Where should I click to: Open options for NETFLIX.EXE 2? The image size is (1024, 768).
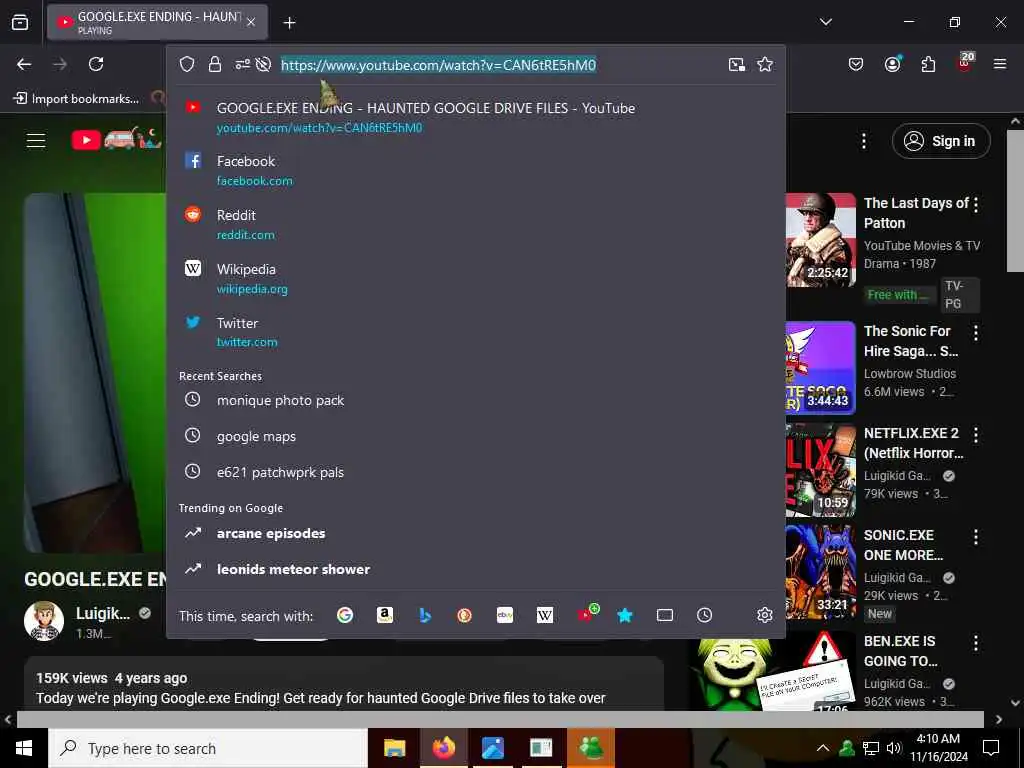(976, 435)
